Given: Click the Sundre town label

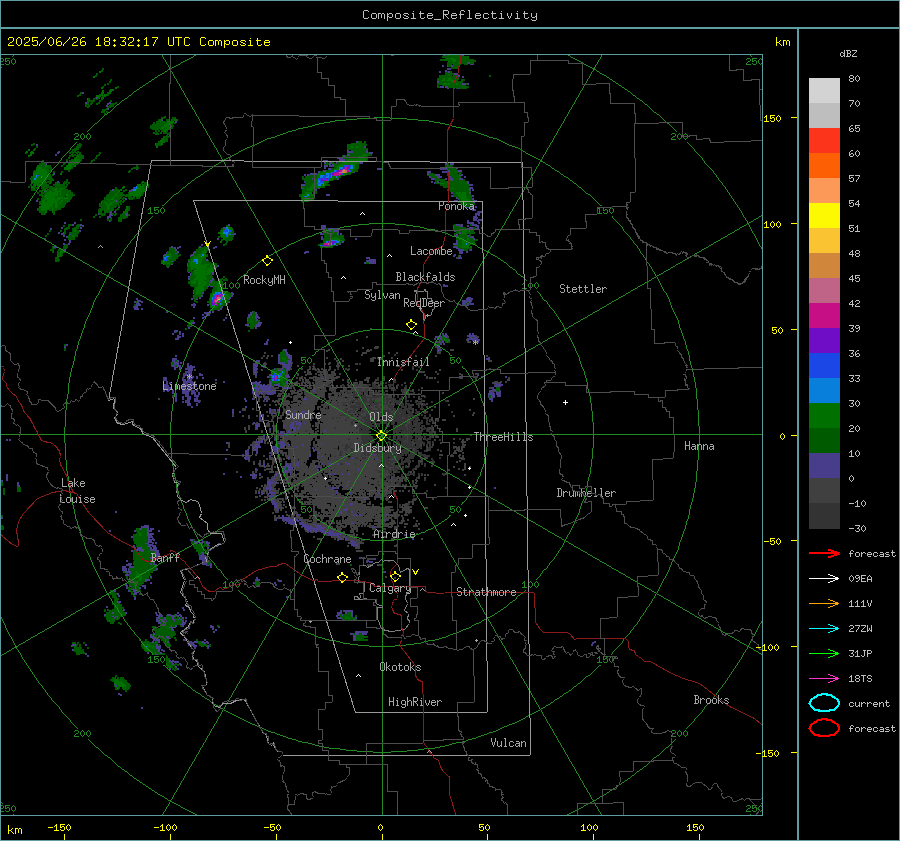Looking at the screenshot, I should [303, 414].
